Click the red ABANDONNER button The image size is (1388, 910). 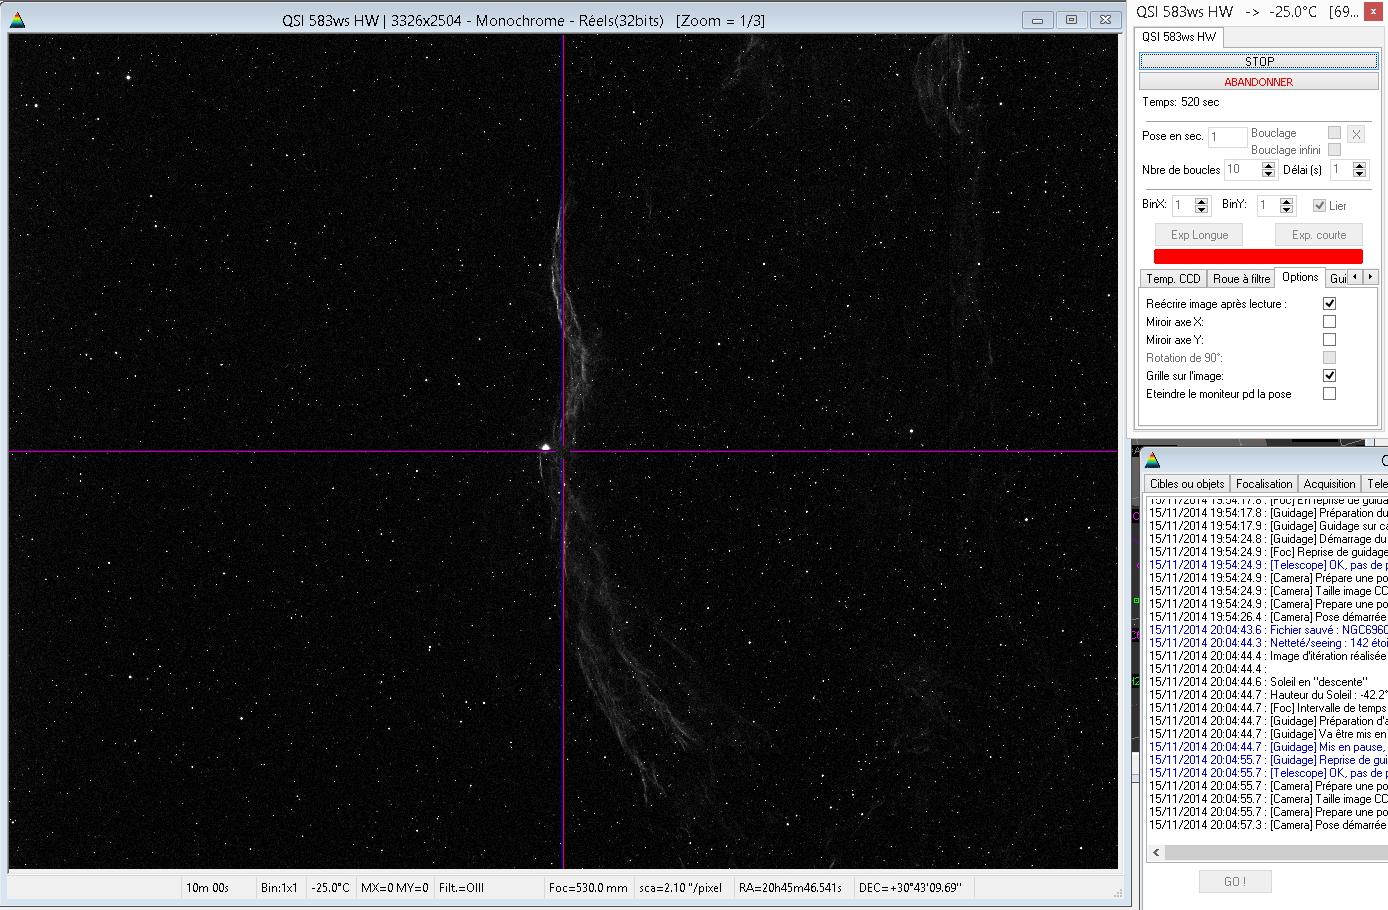1258,82
